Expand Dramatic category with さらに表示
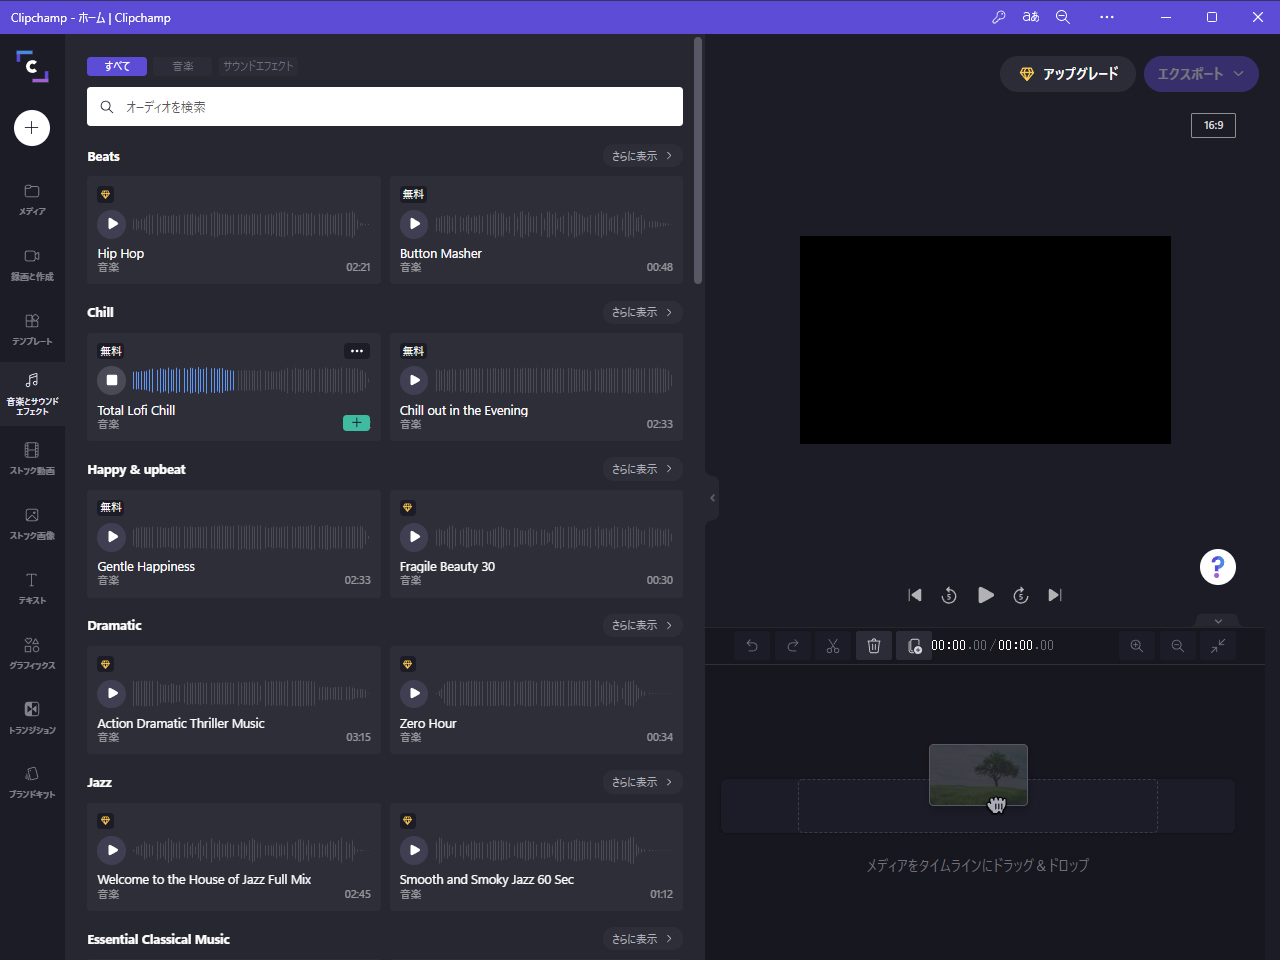Screen dimensions: 1280x960 643,625
